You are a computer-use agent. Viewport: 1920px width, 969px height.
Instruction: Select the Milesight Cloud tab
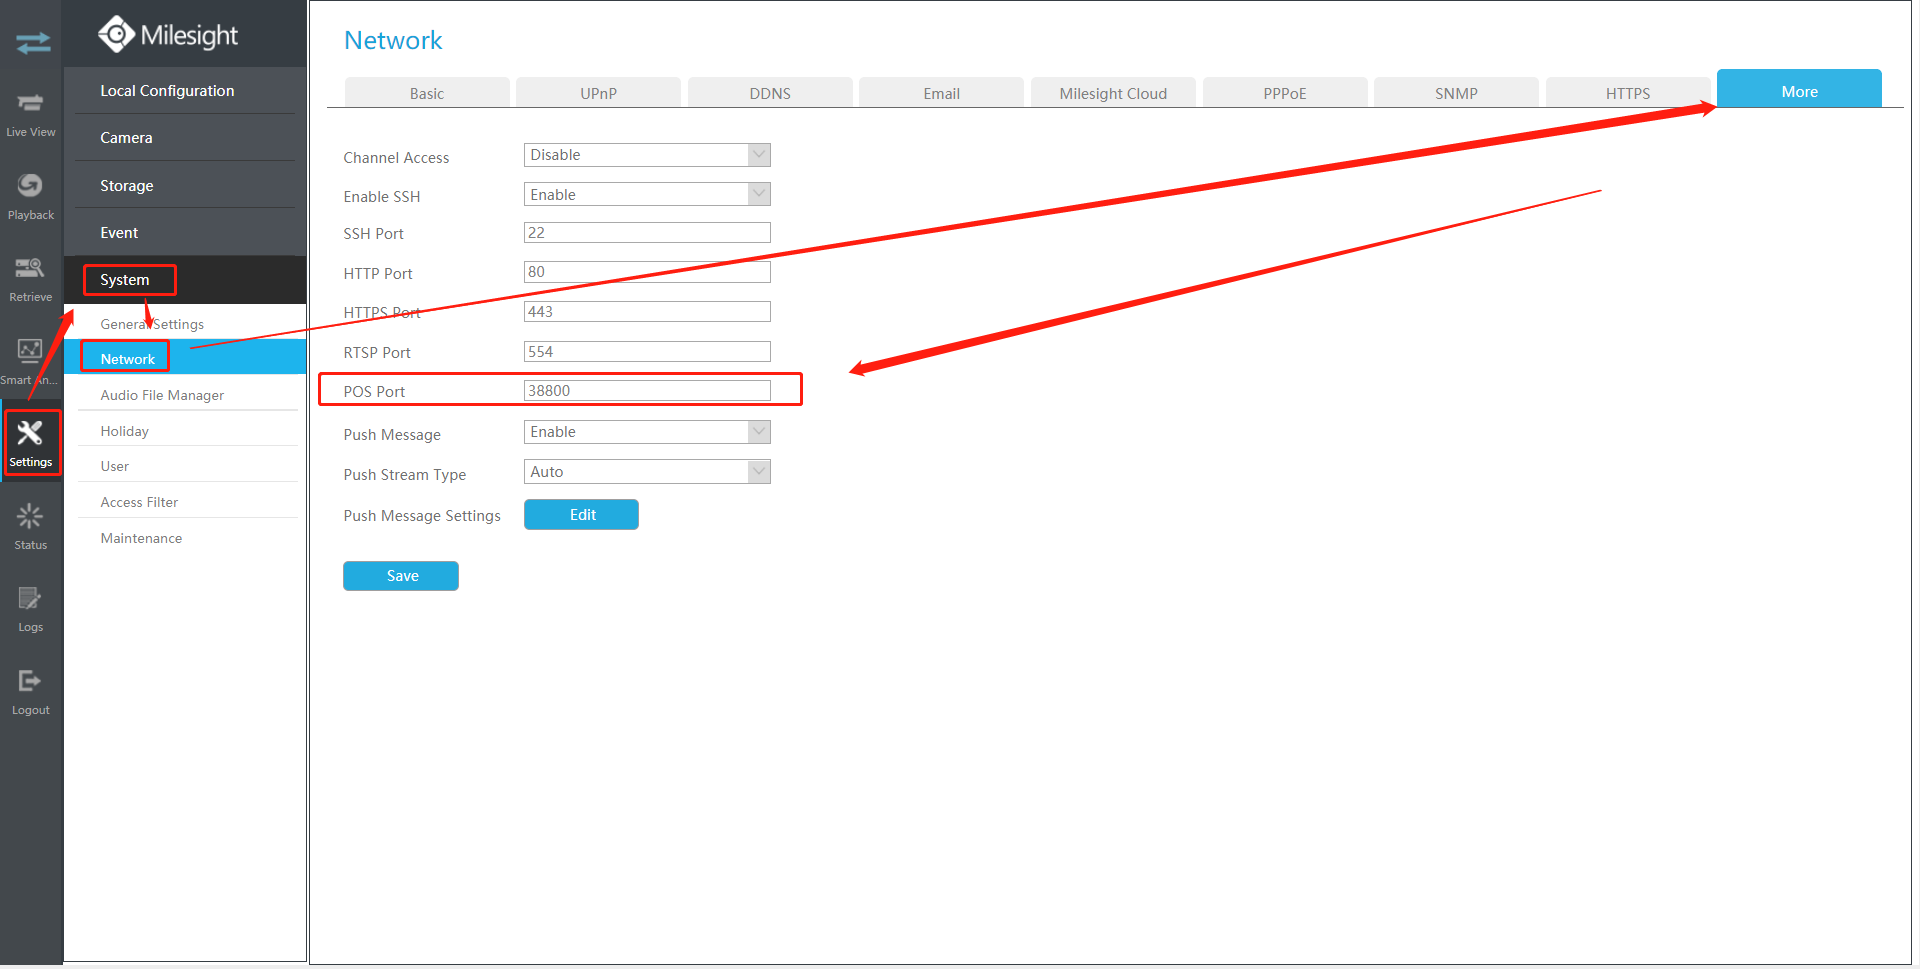pos(1113,93)
